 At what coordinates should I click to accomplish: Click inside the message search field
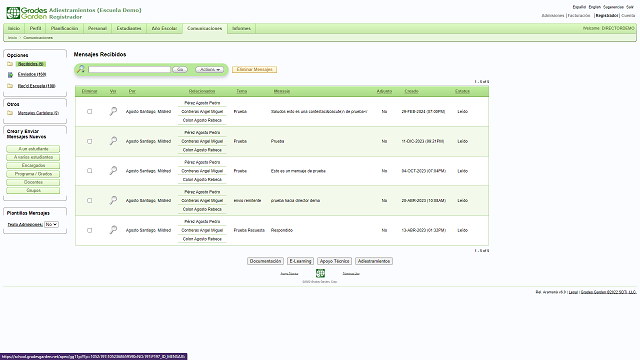(x=129, y=70)
